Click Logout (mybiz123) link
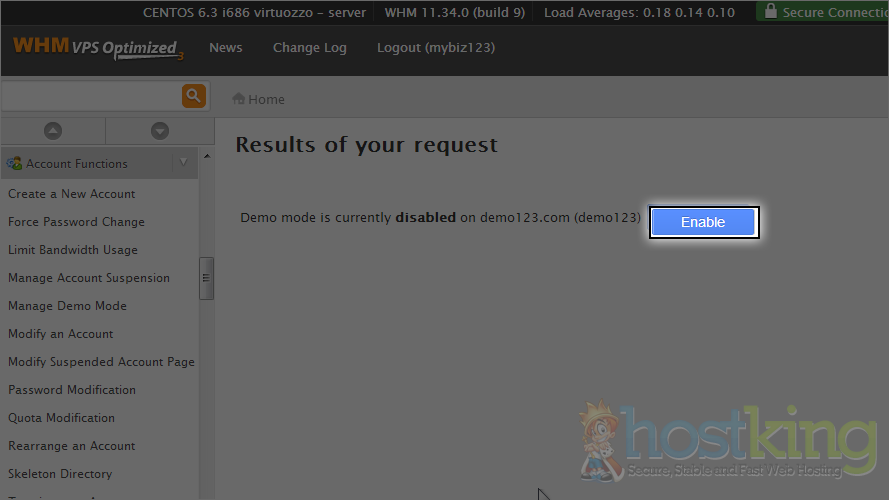The height and width of the screenshot is (500, 889). coord(436,48)
